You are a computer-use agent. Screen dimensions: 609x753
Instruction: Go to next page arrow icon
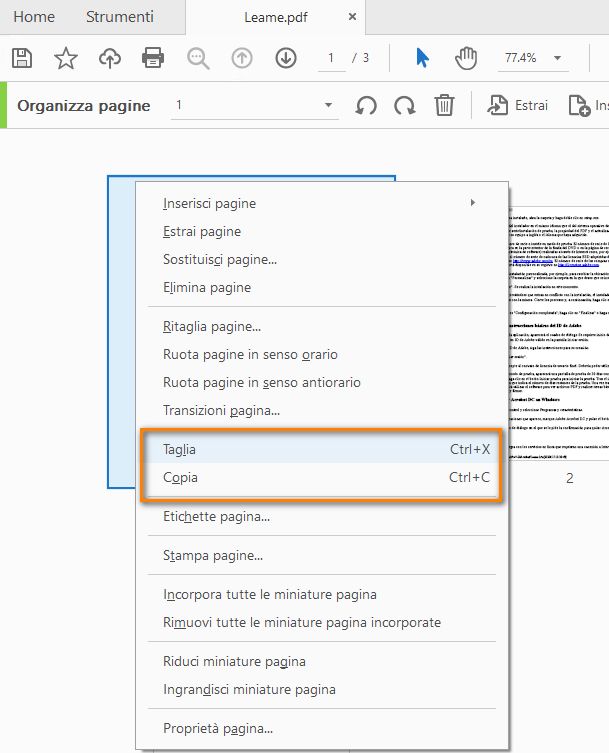(x=286, y=58)
